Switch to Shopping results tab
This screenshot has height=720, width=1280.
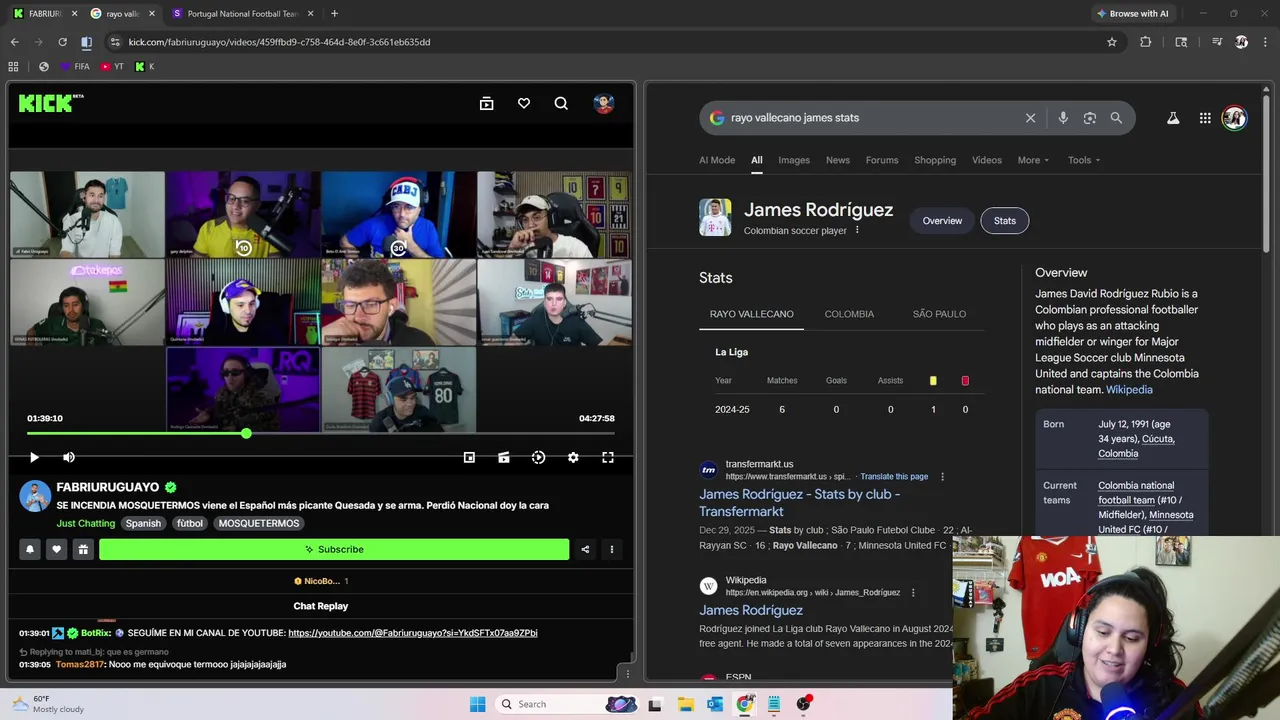coord(935,160)
